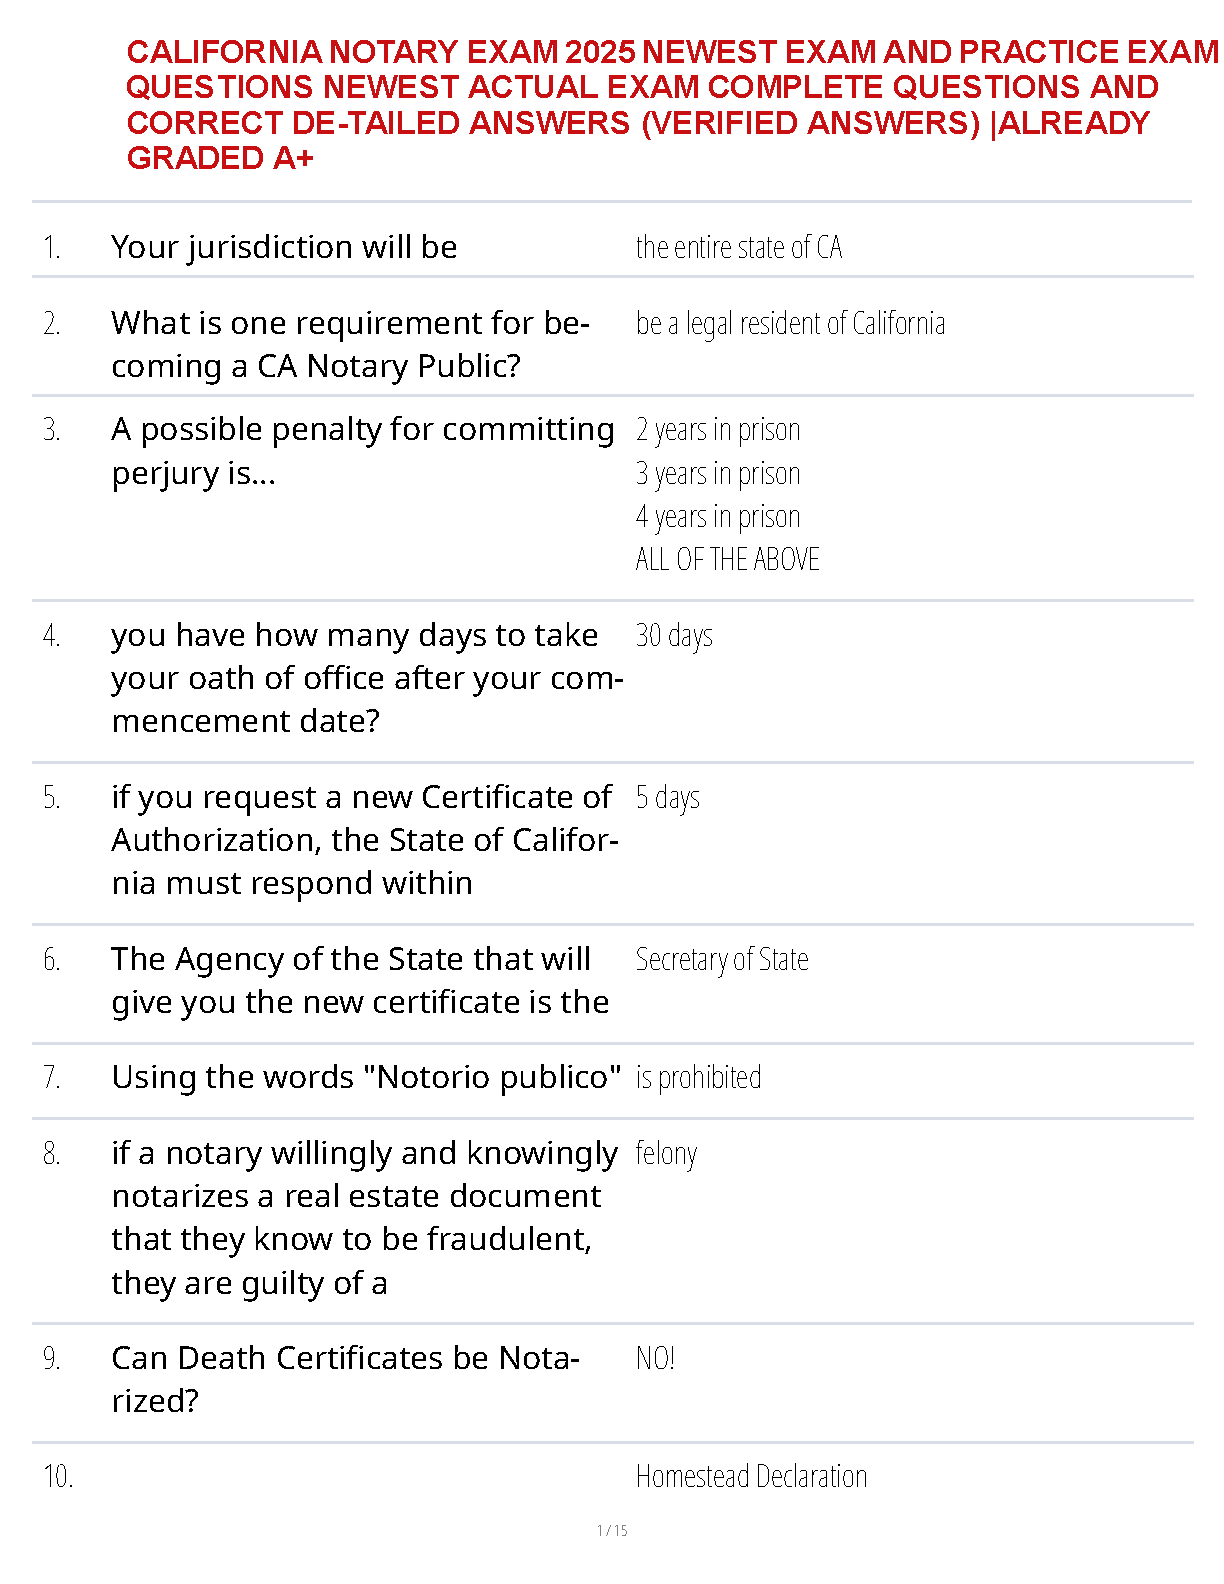Click the 'Notorio publico' question

pos(366,1077)
